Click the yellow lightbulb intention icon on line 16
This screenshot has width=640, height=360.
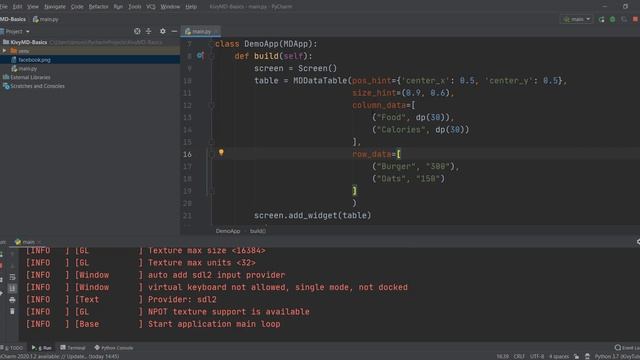point(221,152)
